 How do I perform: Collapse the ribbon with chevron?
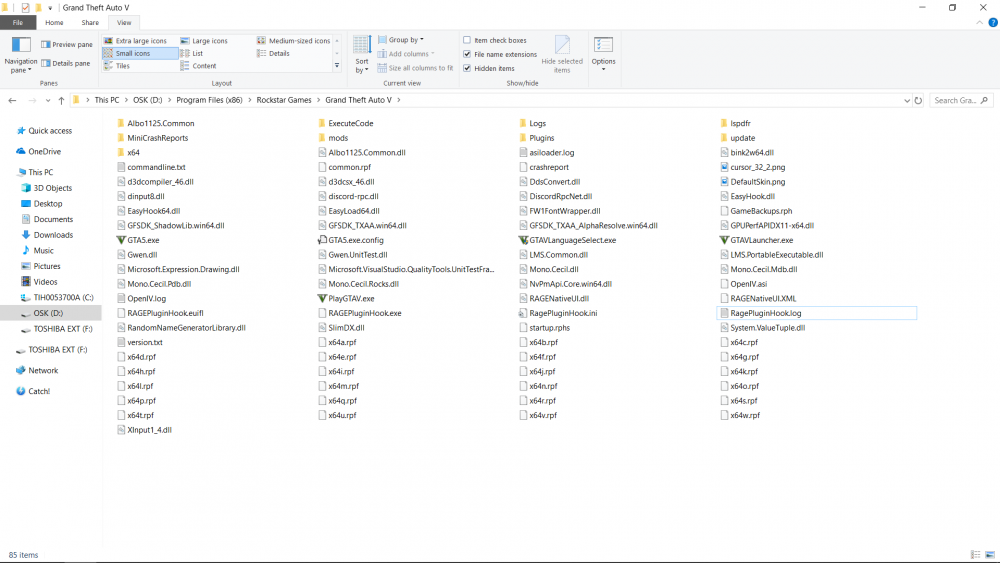[980, 22]
